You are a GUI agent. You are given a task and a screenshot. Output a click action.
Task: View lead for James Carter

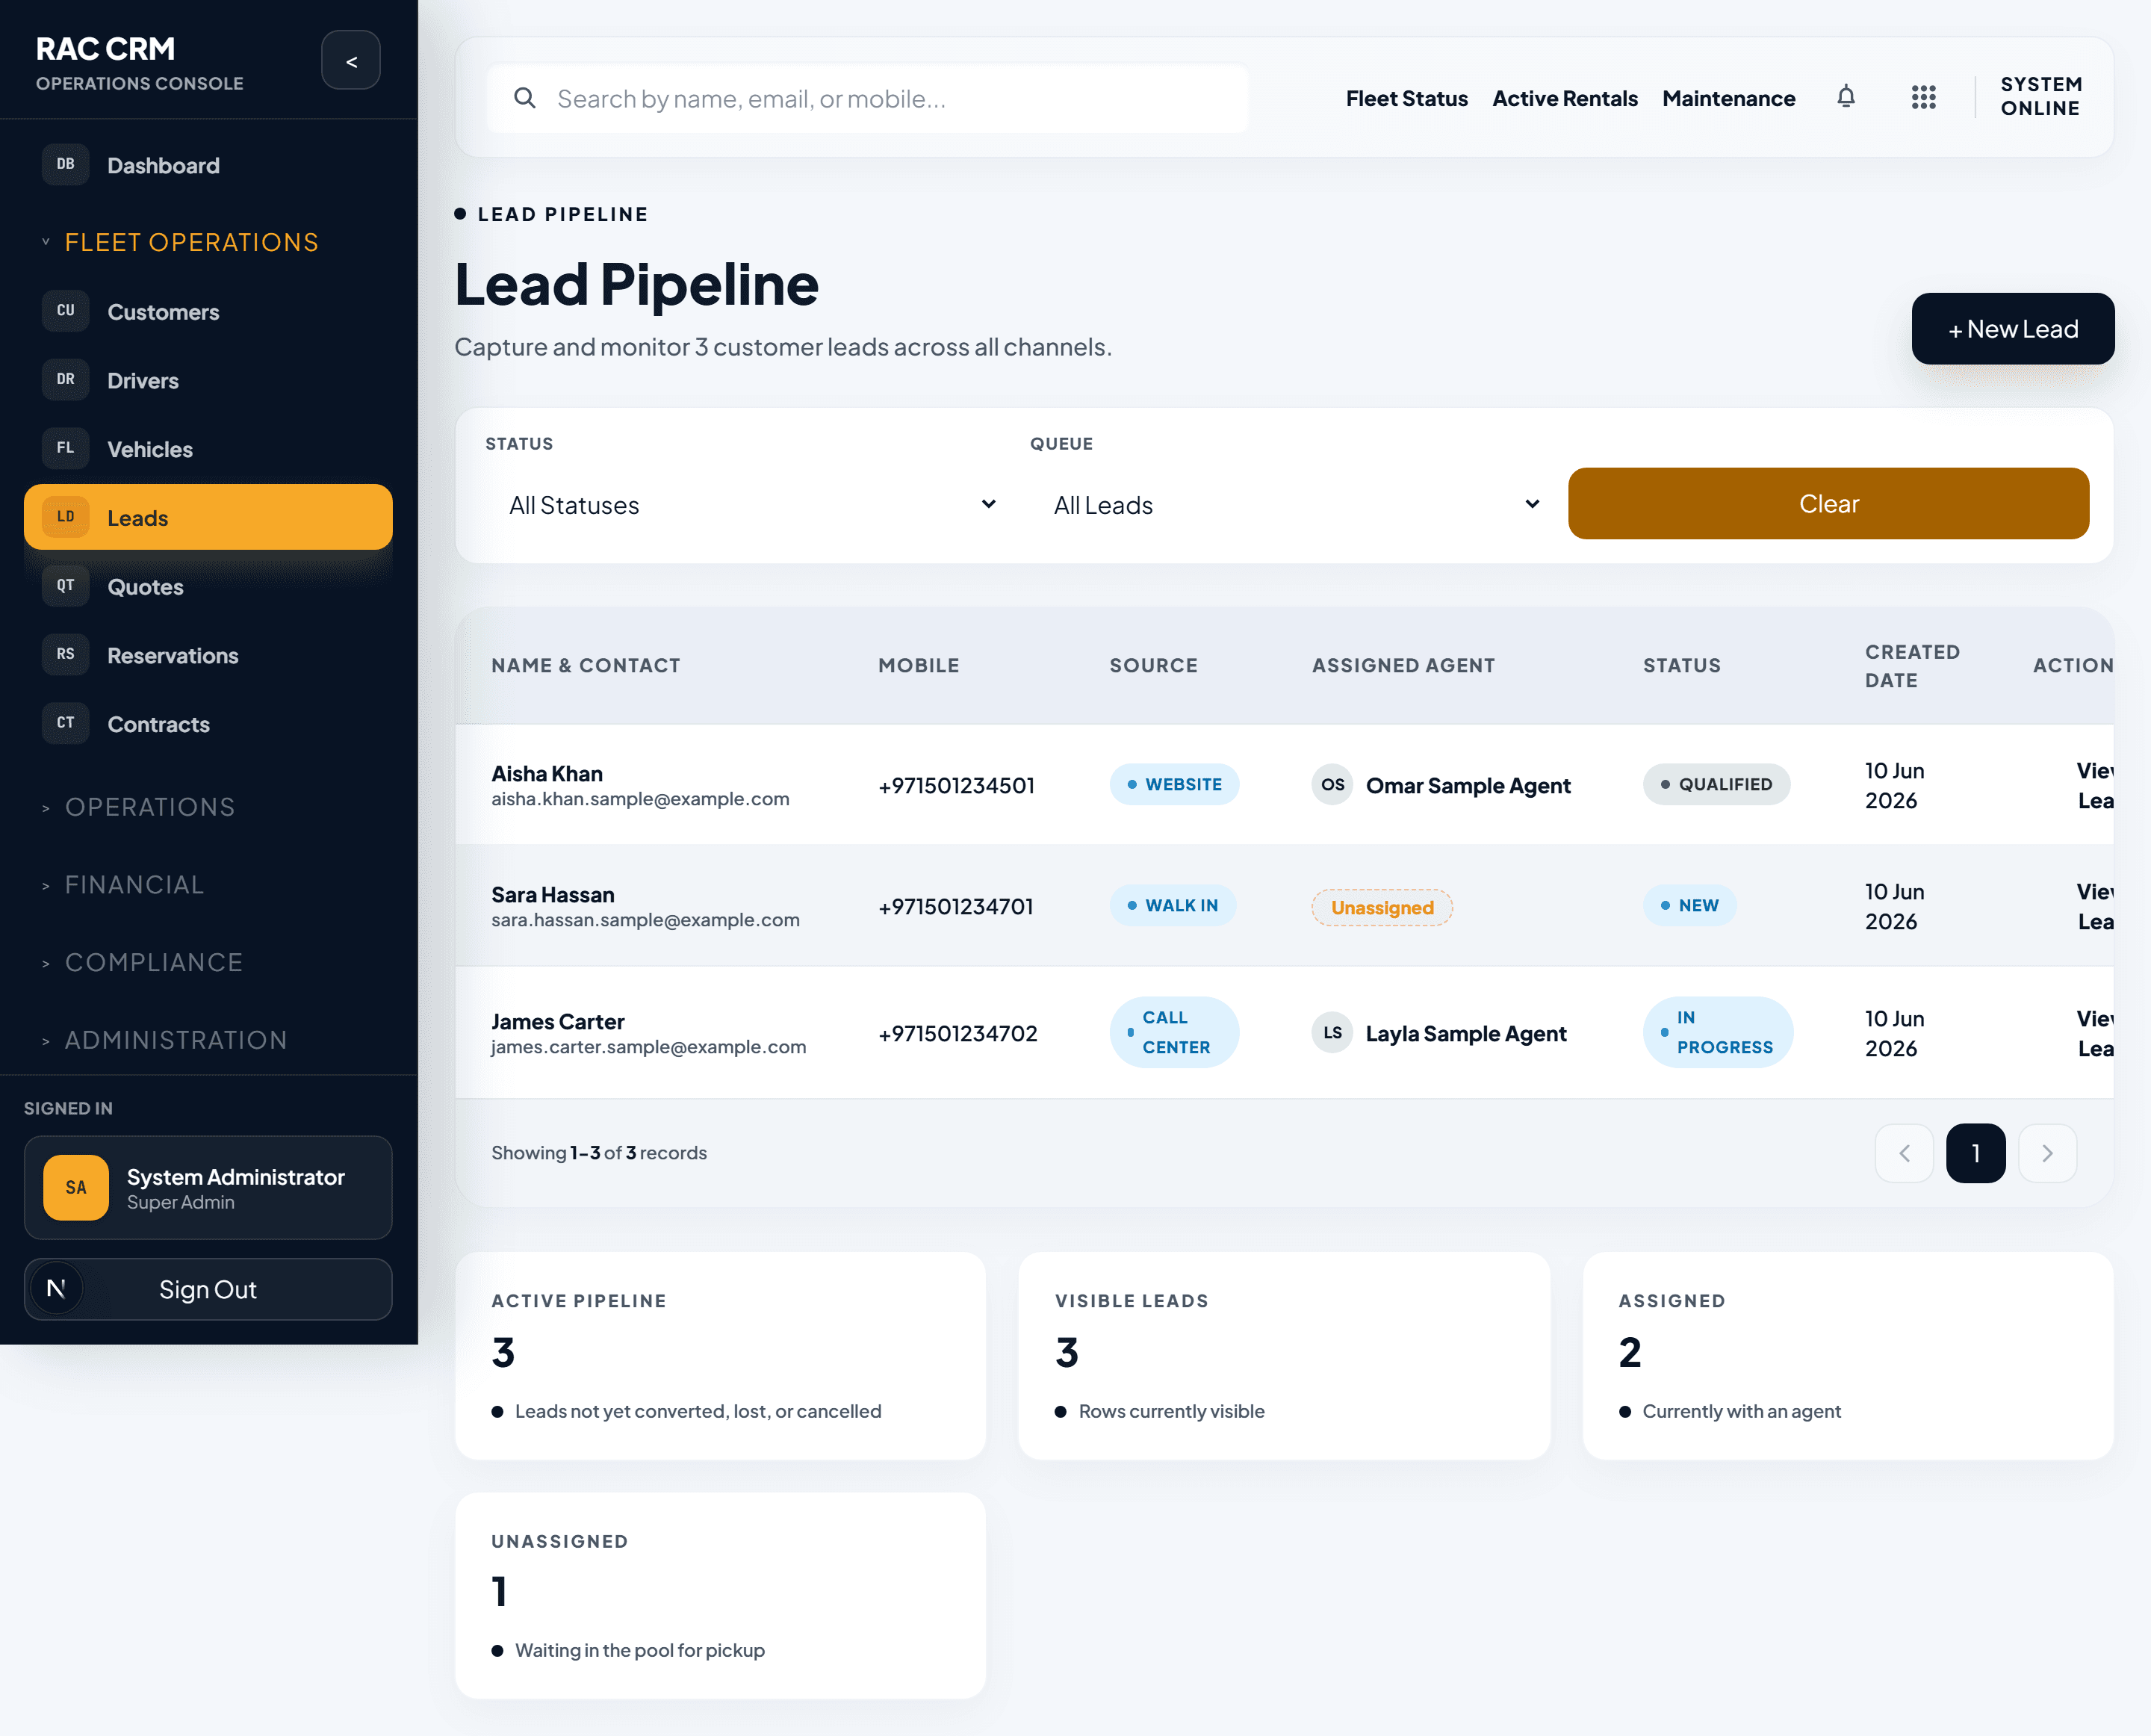[x=2096, y=1033]
